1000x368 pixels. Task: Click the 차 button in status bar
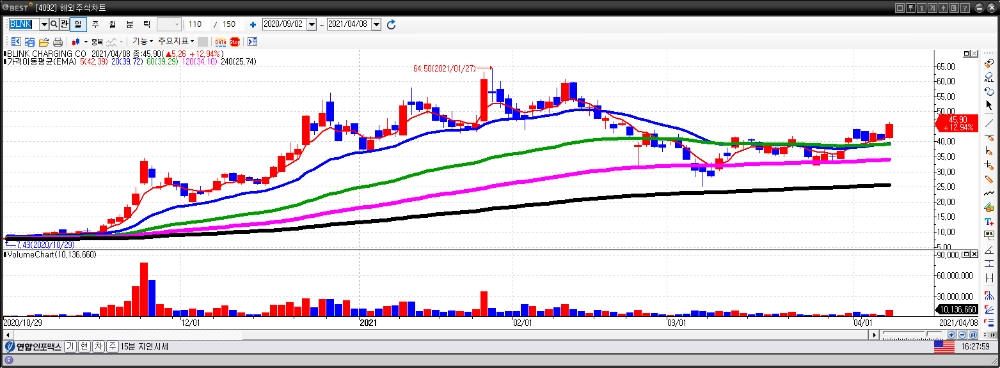pos(98,346)
